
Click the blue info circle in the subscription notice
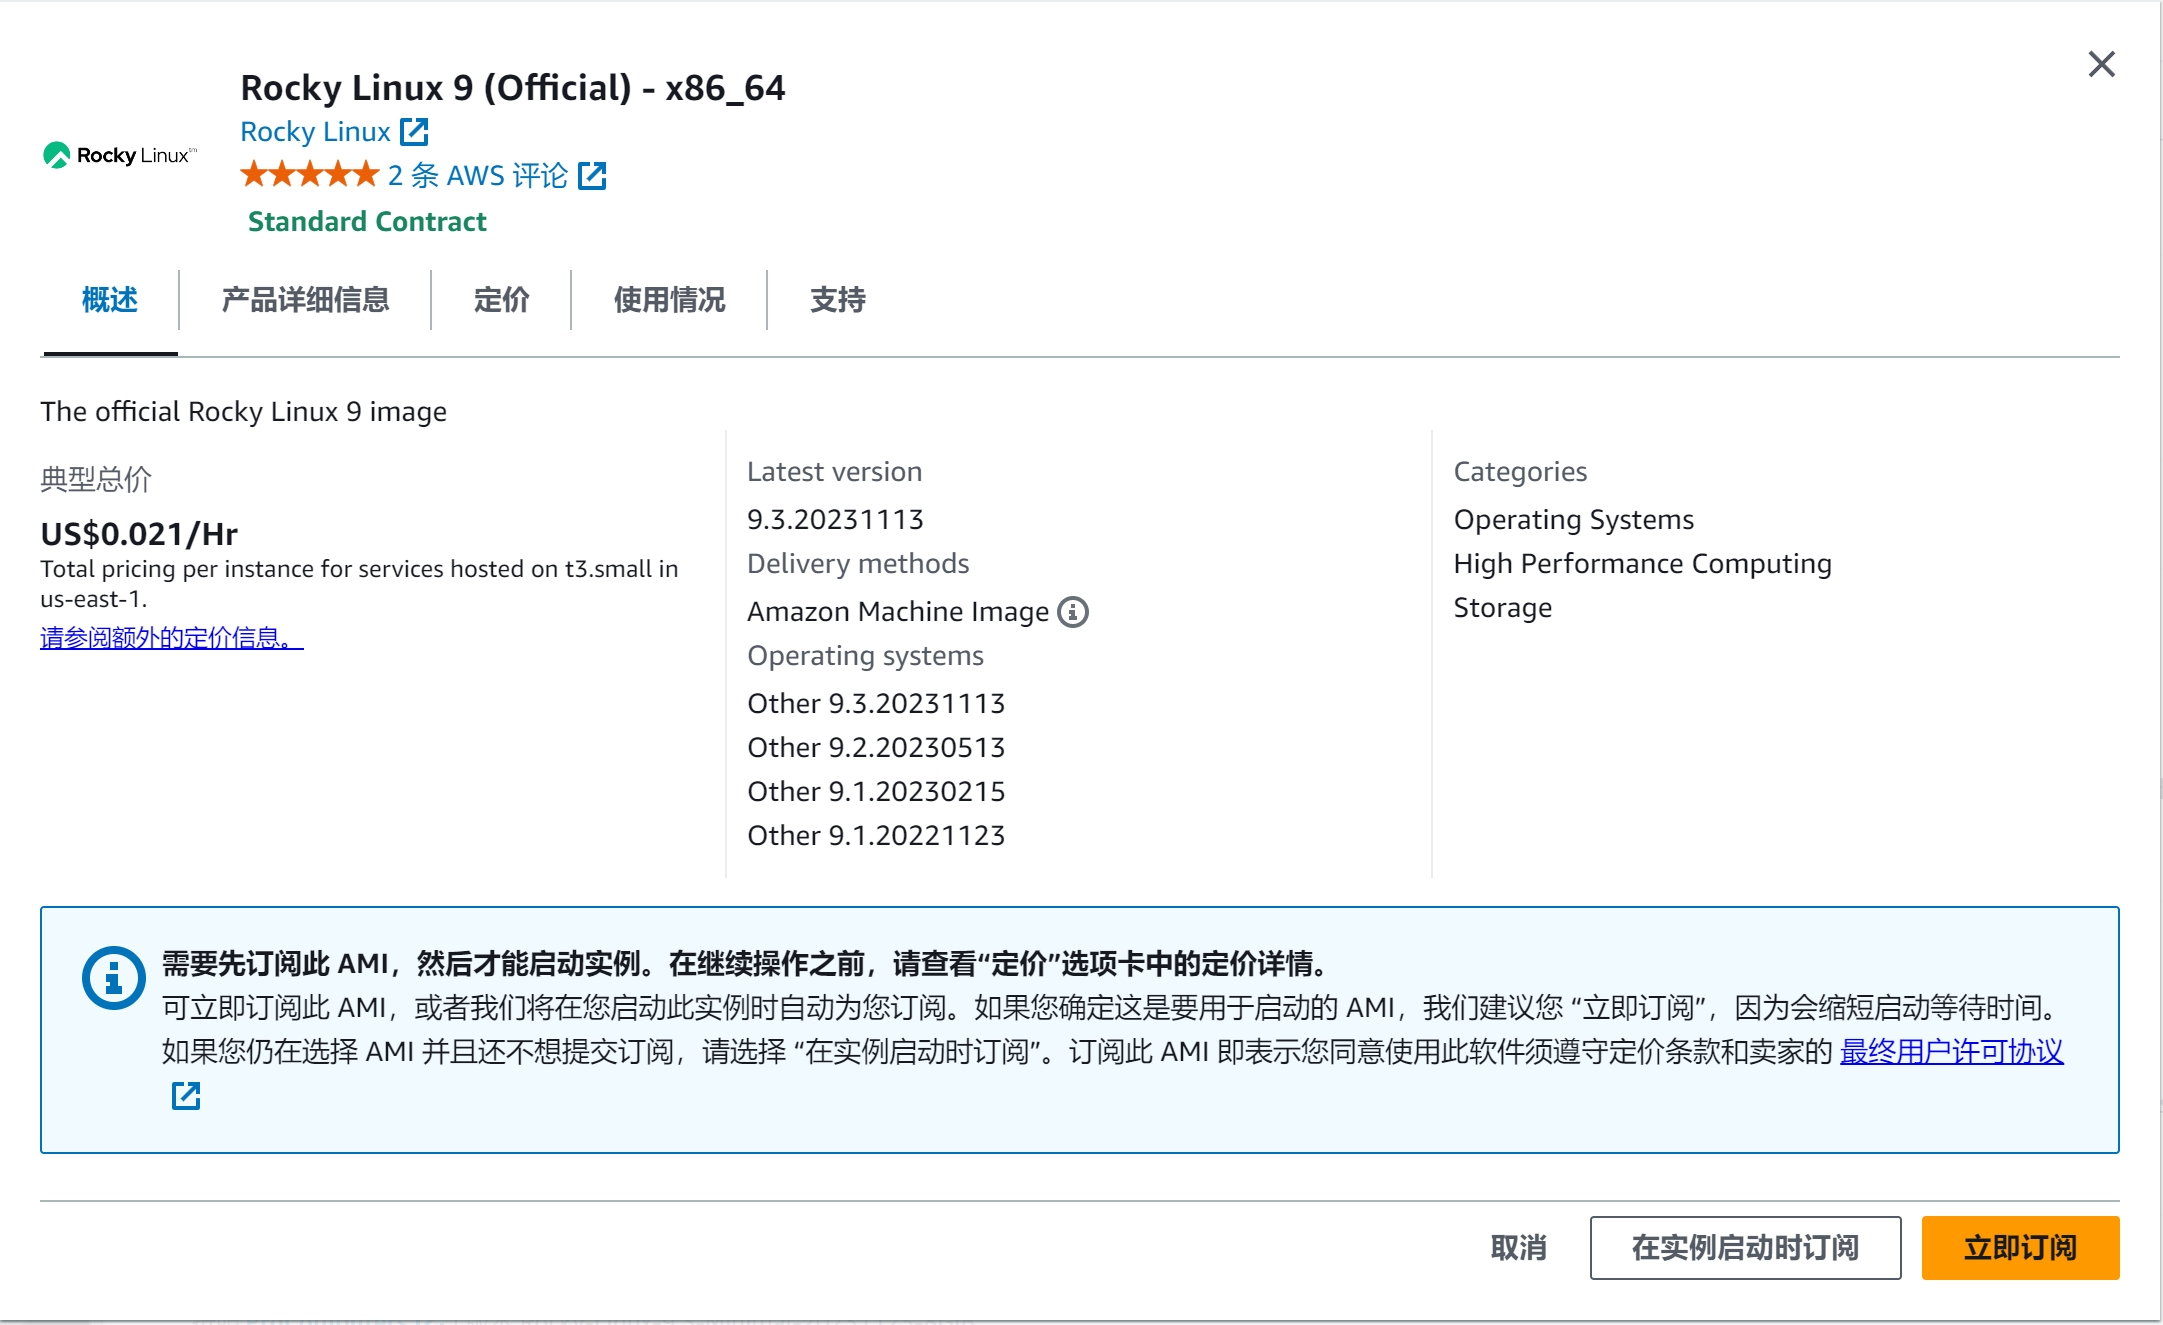[x=114, y=977]
